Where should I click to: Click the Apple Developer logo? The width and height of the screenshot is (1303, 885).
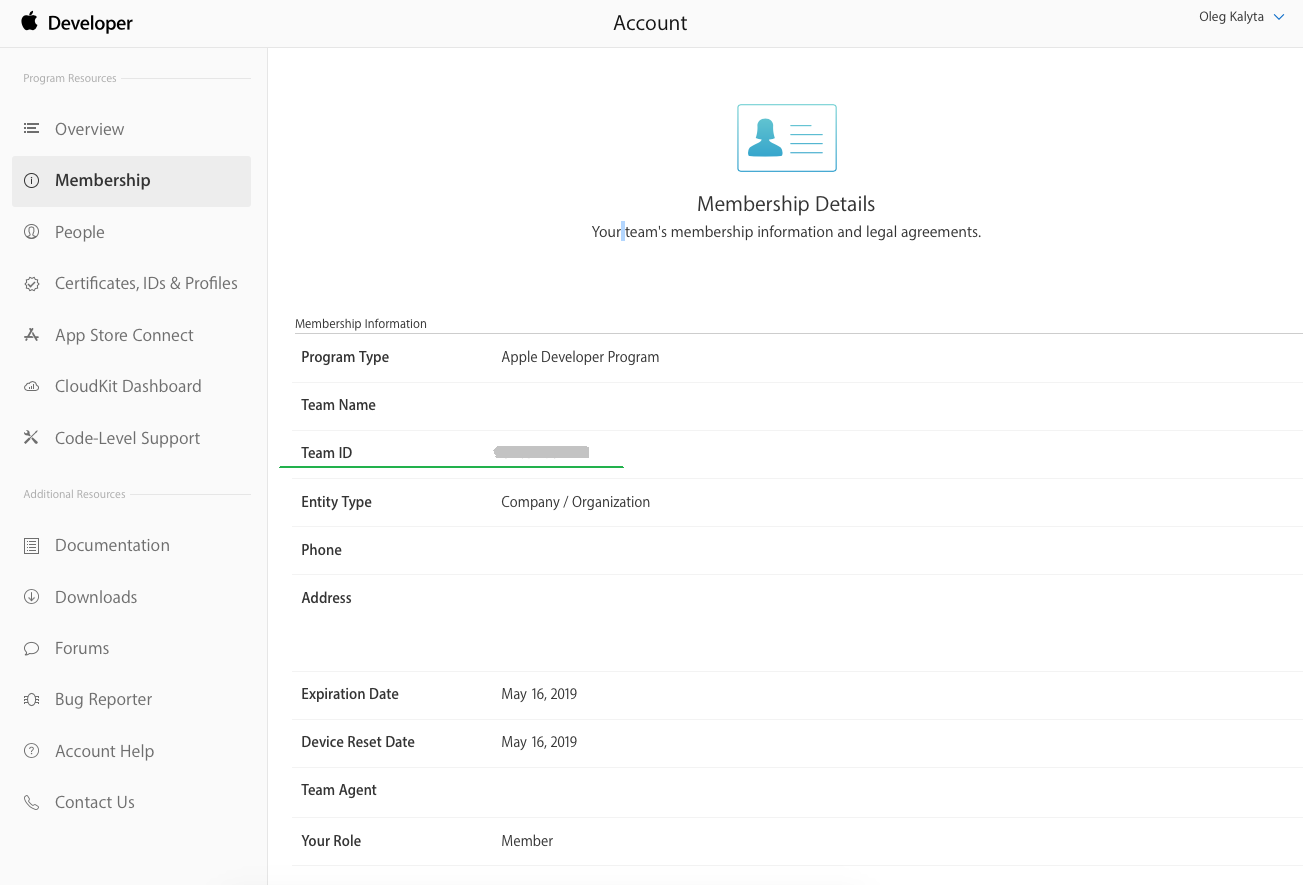[77, 23]
